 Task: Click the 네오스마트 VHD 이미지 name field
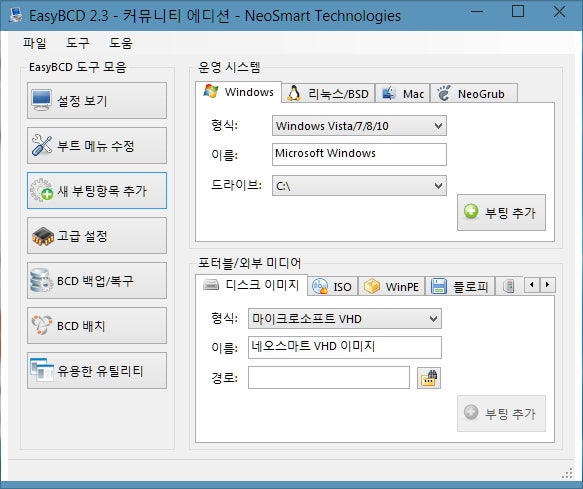point(345,347)
